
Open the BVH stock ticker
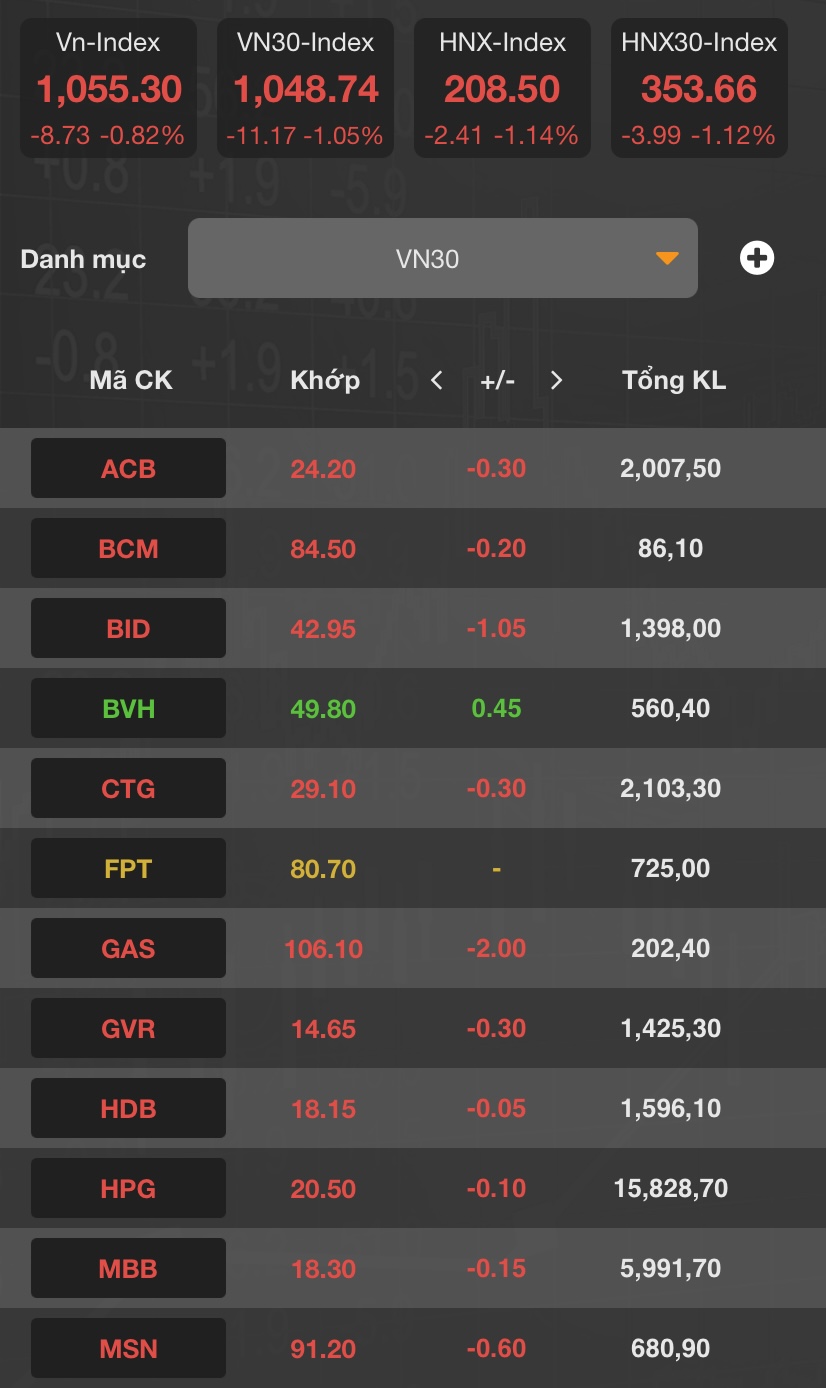[x=128, y=708]
